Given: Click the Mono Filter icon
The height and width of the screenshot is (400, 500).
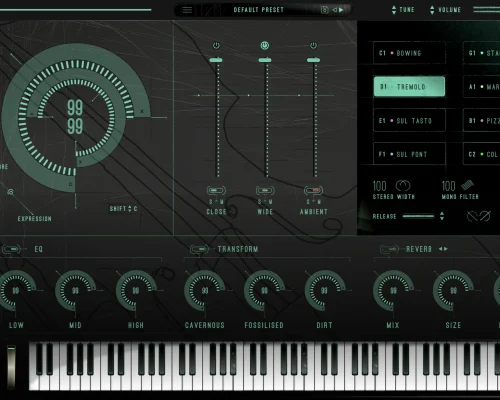Looking at the screenshot, I should 467,185.
